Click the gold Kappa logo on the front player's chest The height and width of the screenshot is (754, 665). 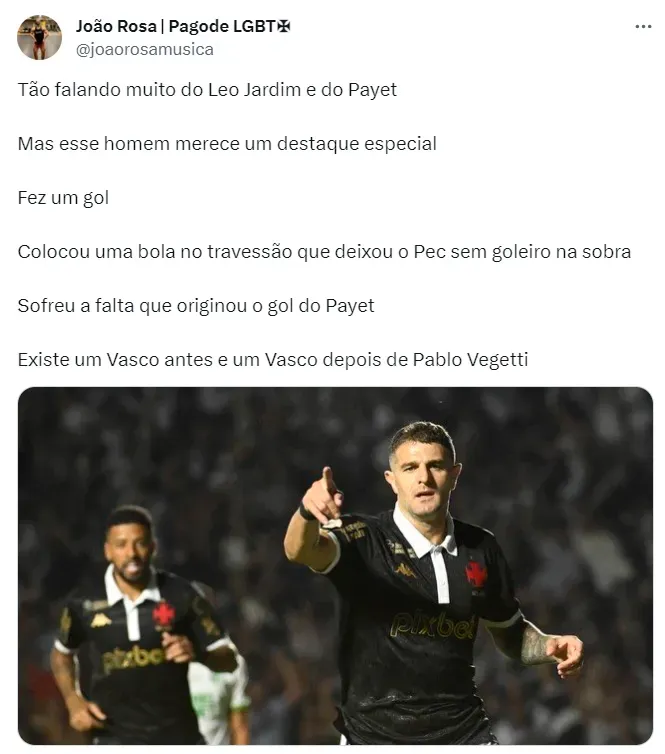[x=405, y=570]
